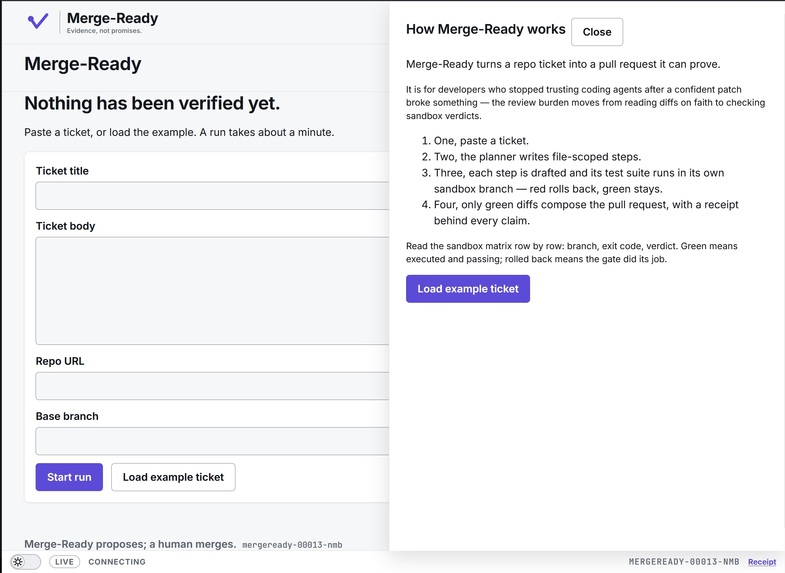Focus the Ticket title field
The image size is (785, 573).
coord(212,196)
